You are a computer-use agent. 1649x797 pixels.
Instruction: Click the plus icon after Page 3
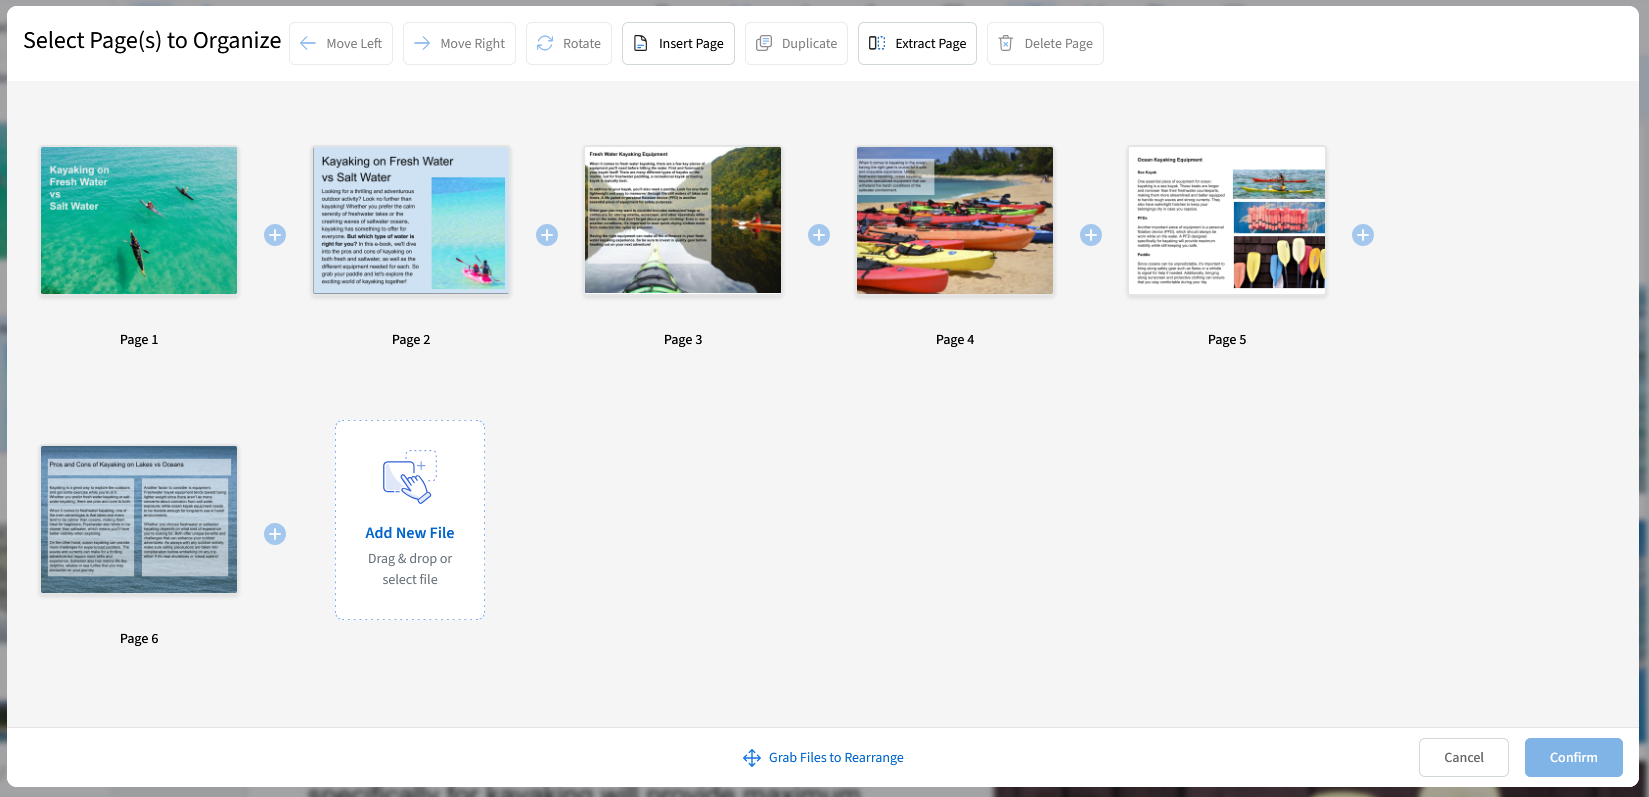[819, 235]
